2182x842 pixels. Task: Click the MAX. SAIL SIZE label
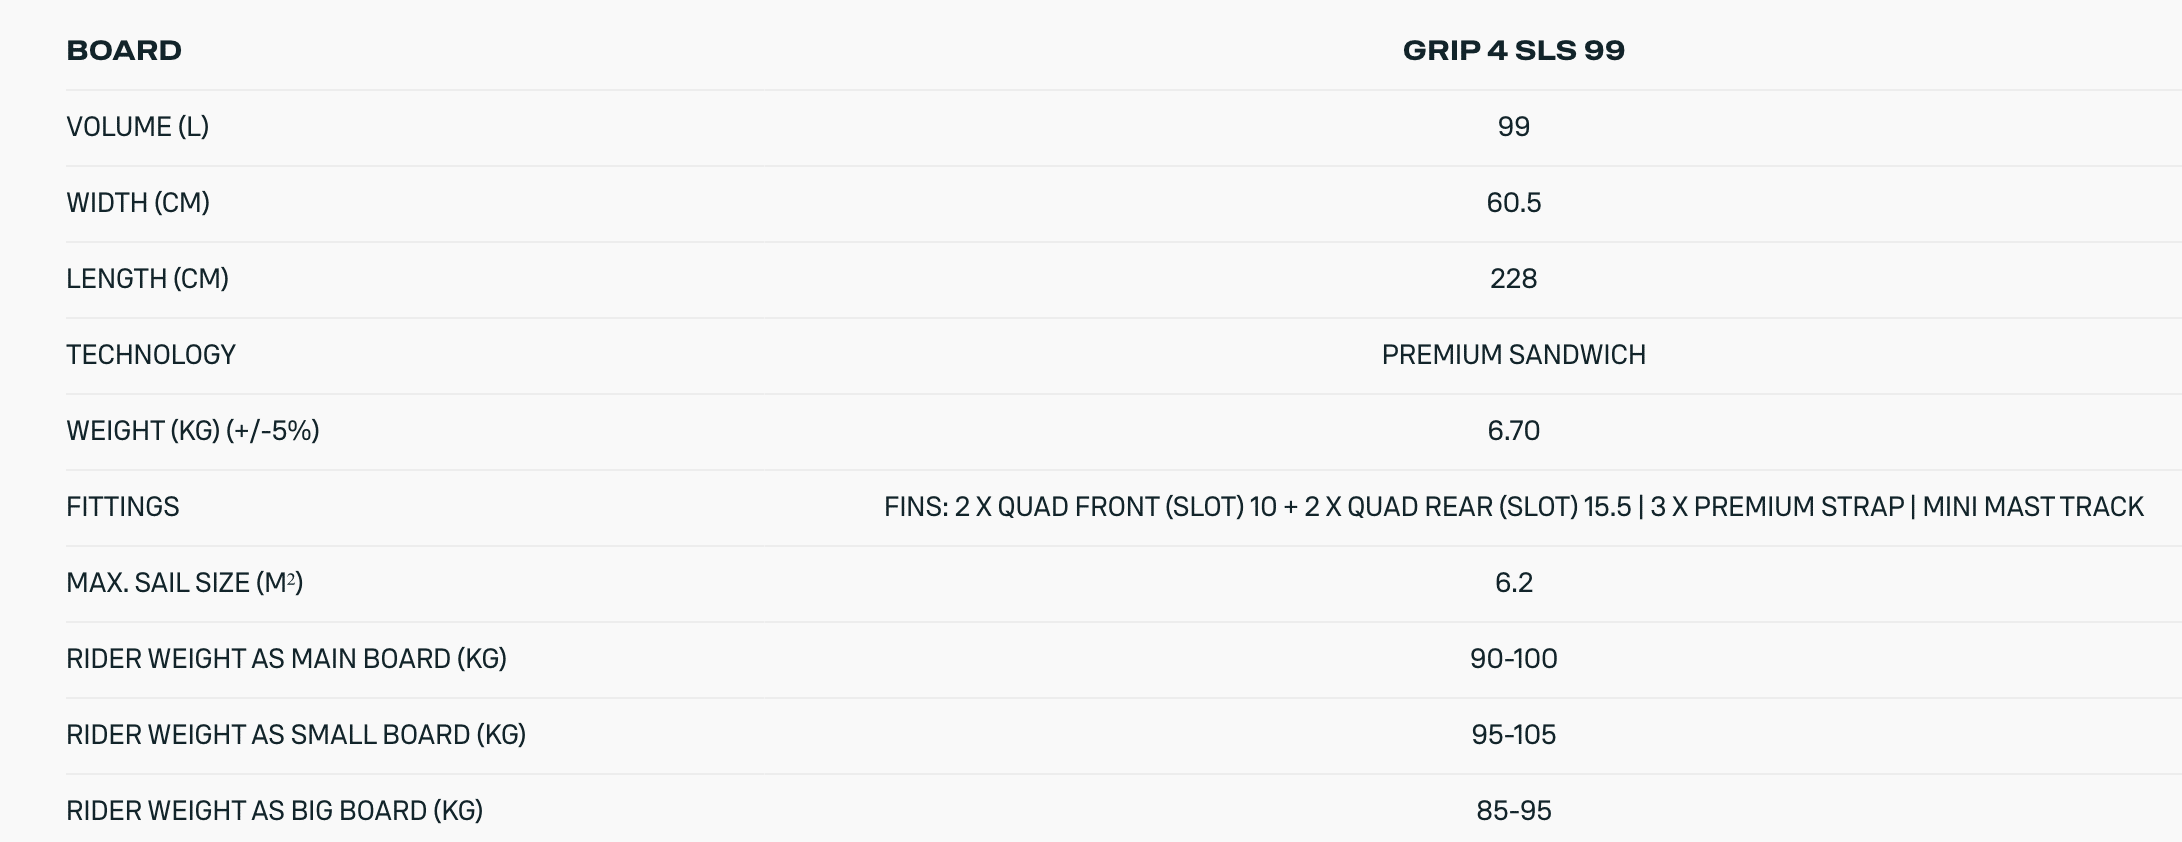click(184, 583)
